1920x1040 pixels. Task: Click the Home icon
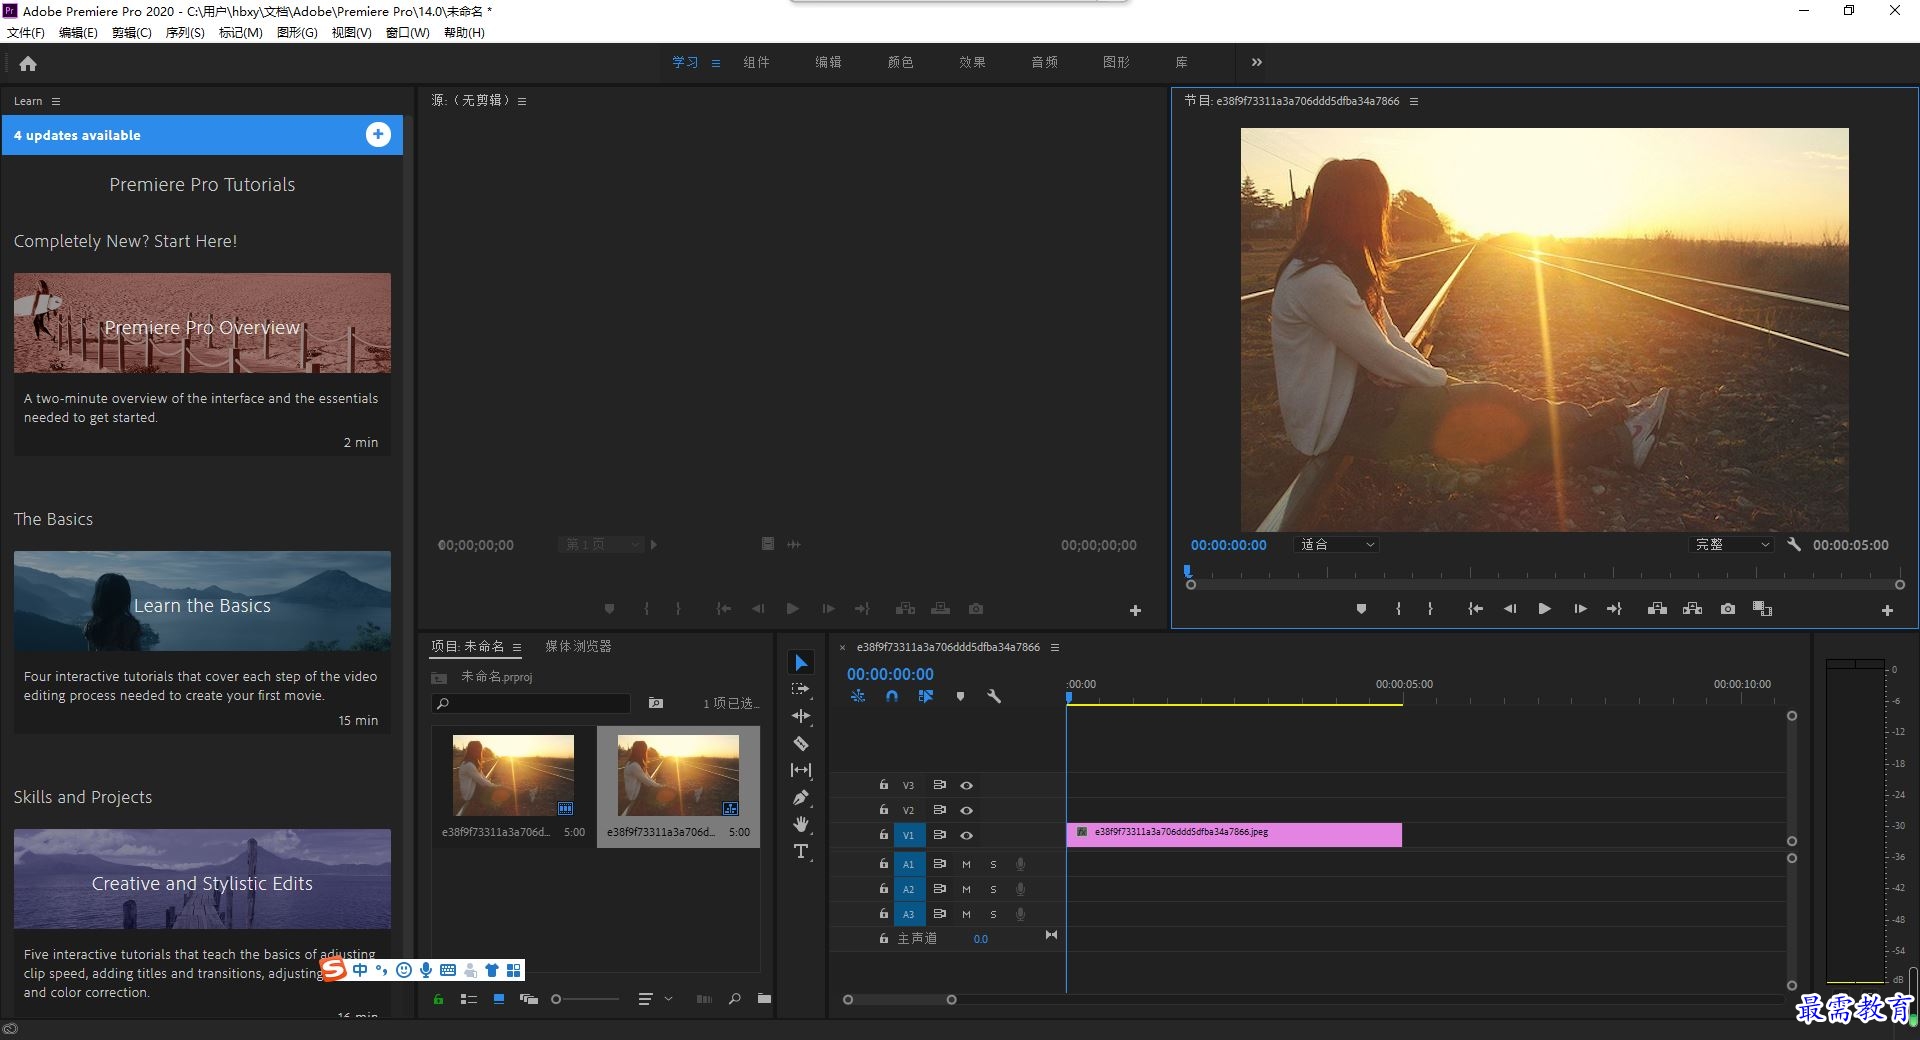tap(28, 63)
